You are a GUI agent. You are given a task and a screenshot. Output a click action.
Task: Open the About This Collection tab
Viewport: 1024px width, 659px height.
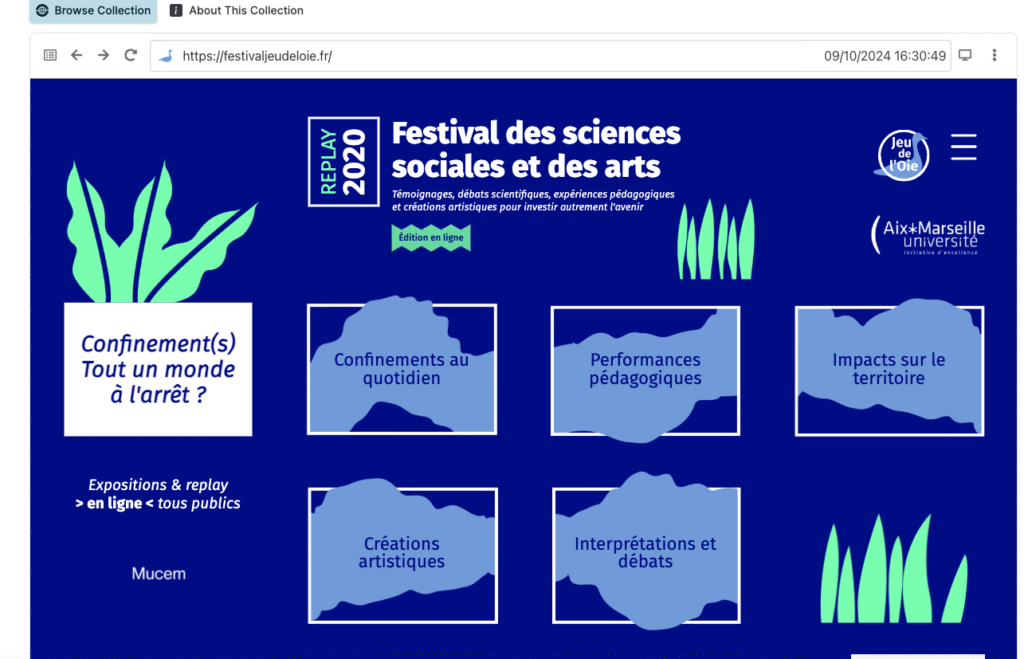tap(237, 11)
